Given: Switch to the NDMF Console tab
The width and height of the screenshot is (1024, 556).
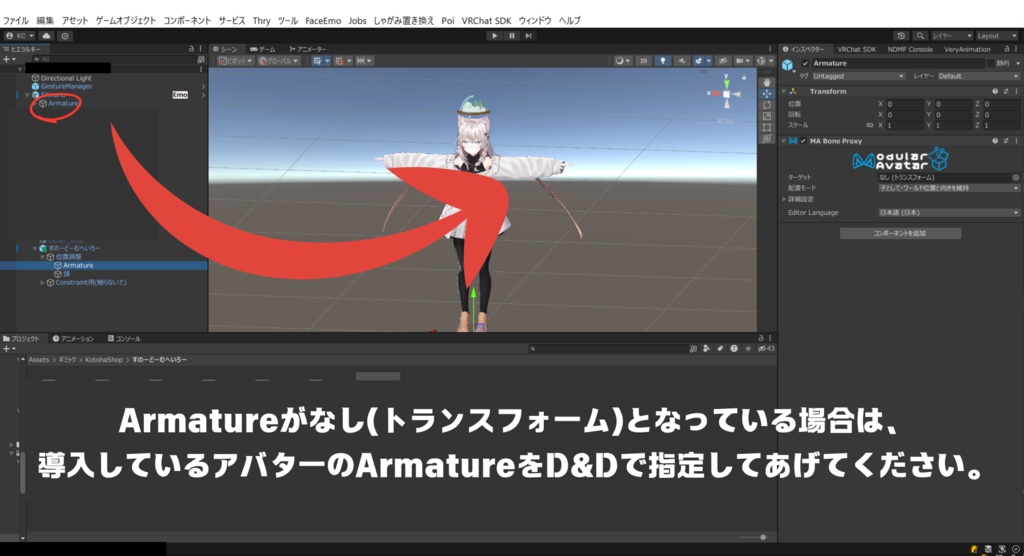Looking at the screenshot, I should point(910,49).
